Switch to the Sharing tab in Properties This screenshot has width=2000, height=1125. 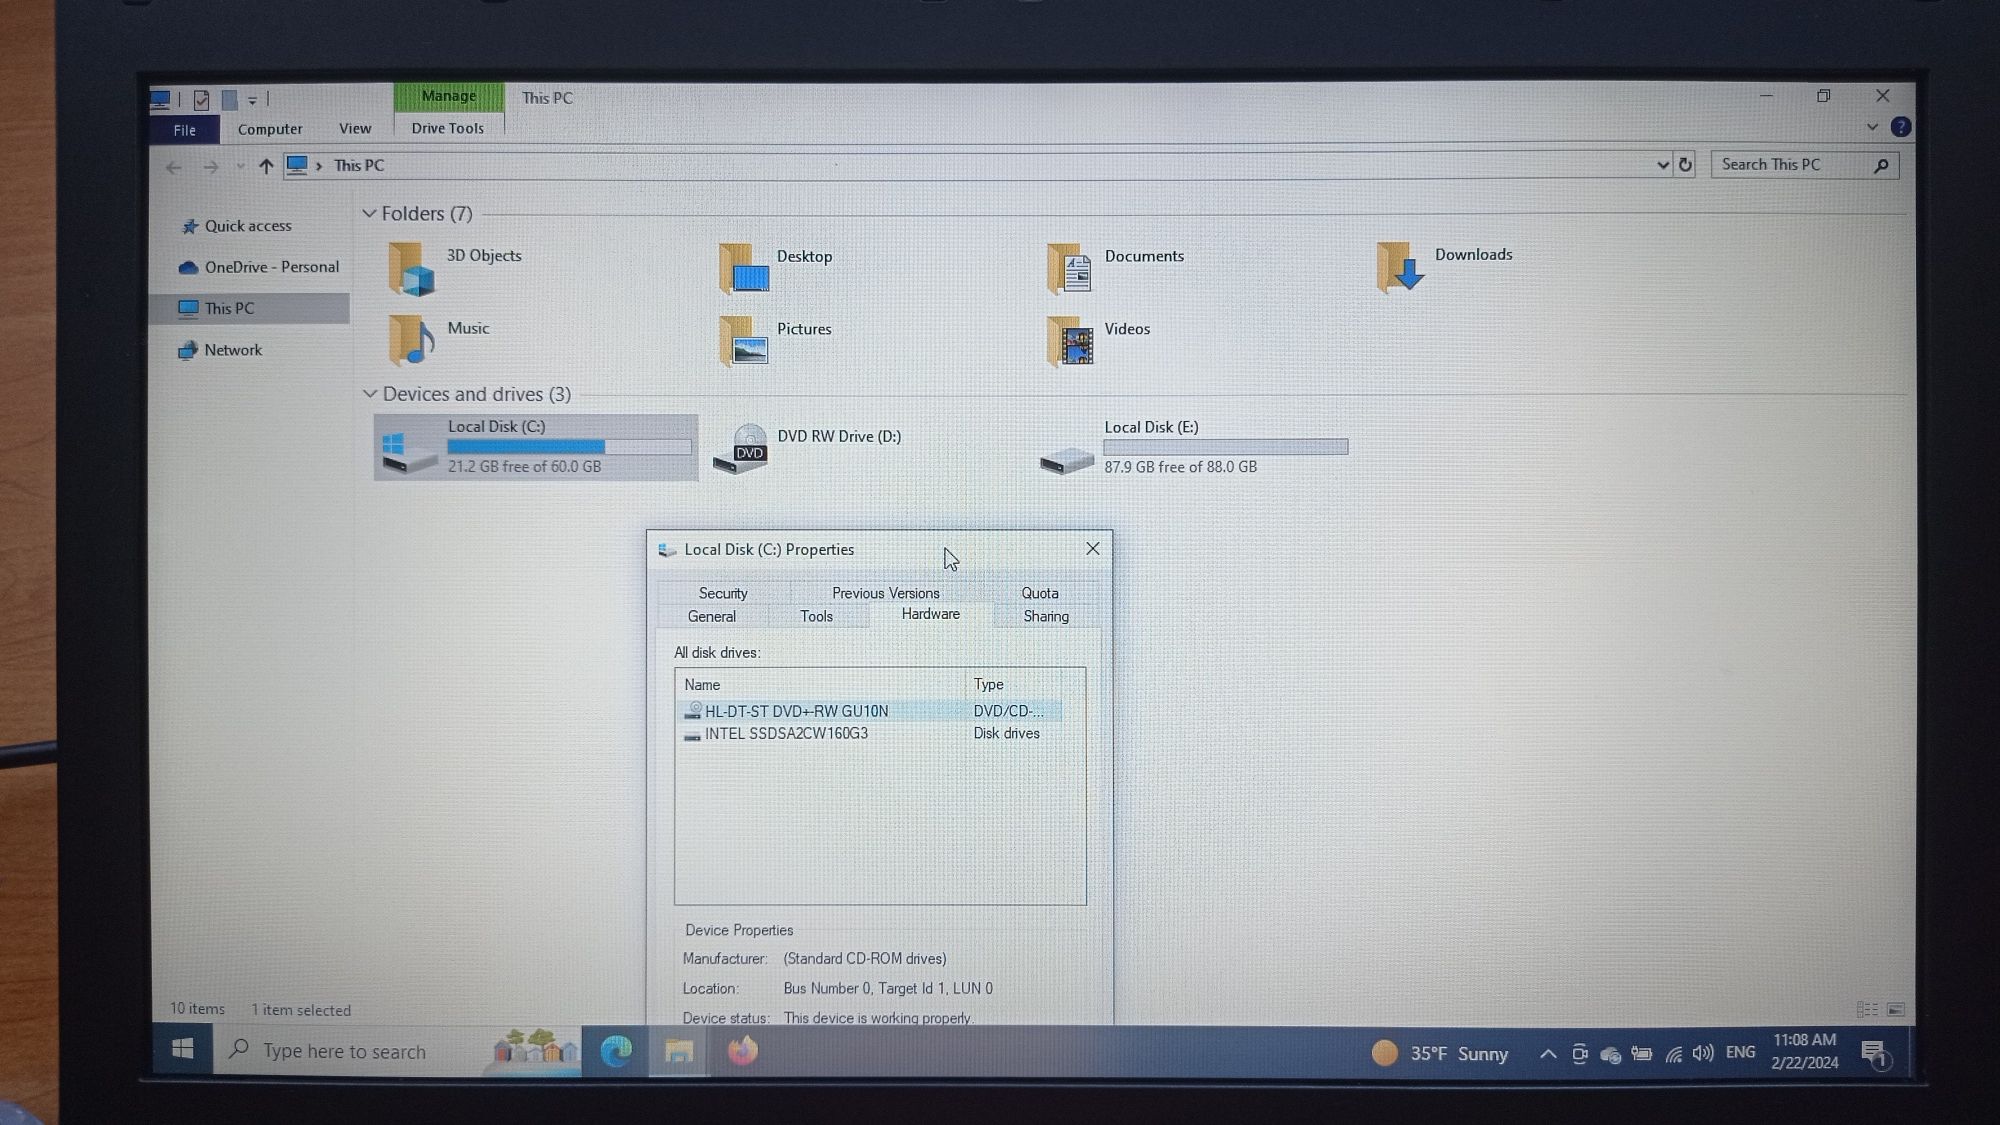coord(1046,617)
